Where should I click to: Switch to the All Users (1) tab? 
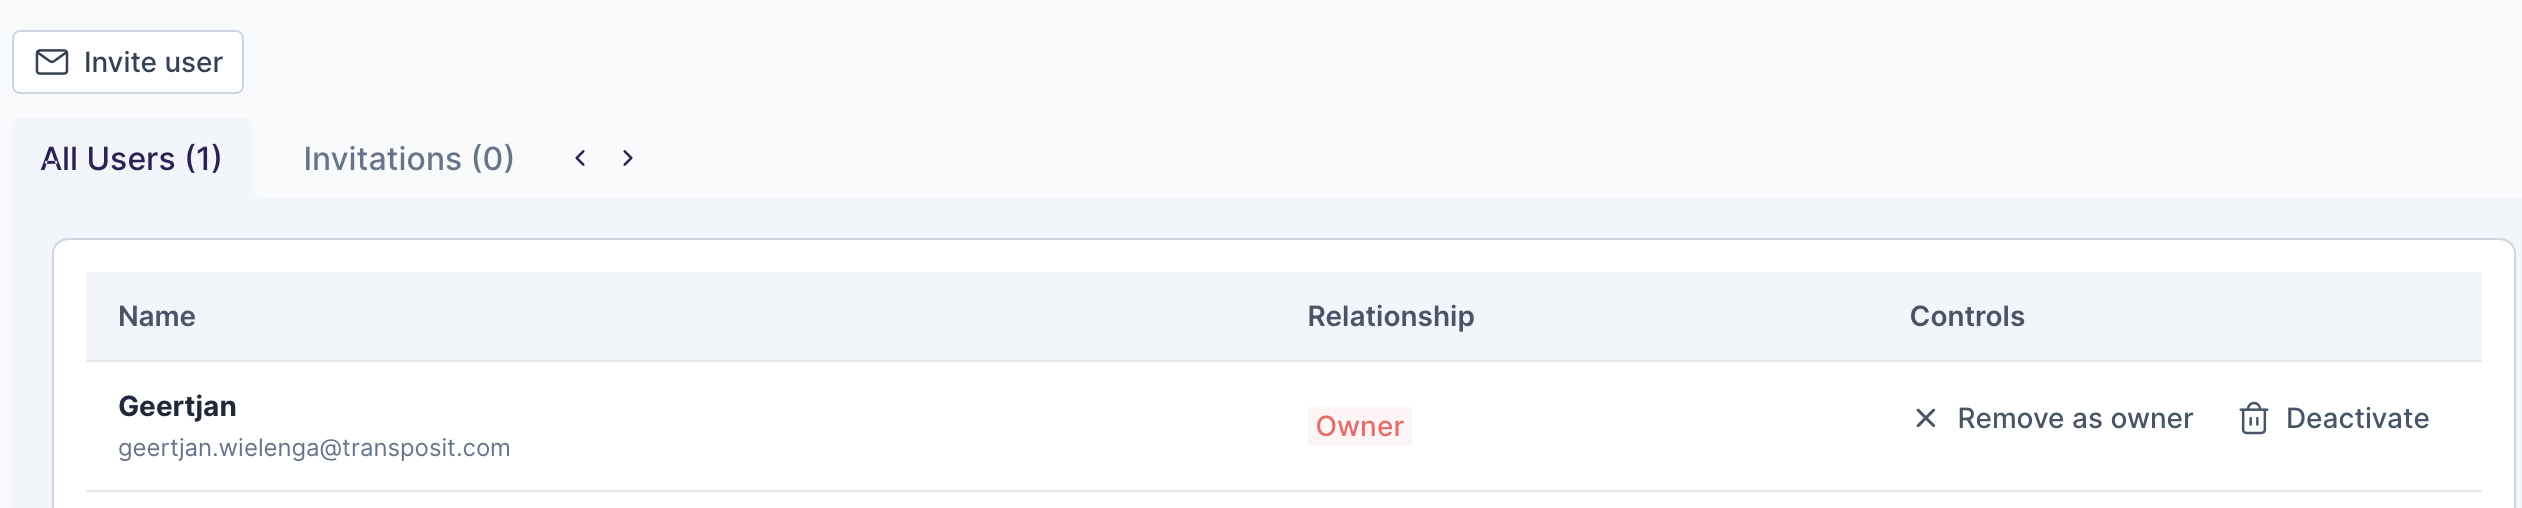(131, 159)
